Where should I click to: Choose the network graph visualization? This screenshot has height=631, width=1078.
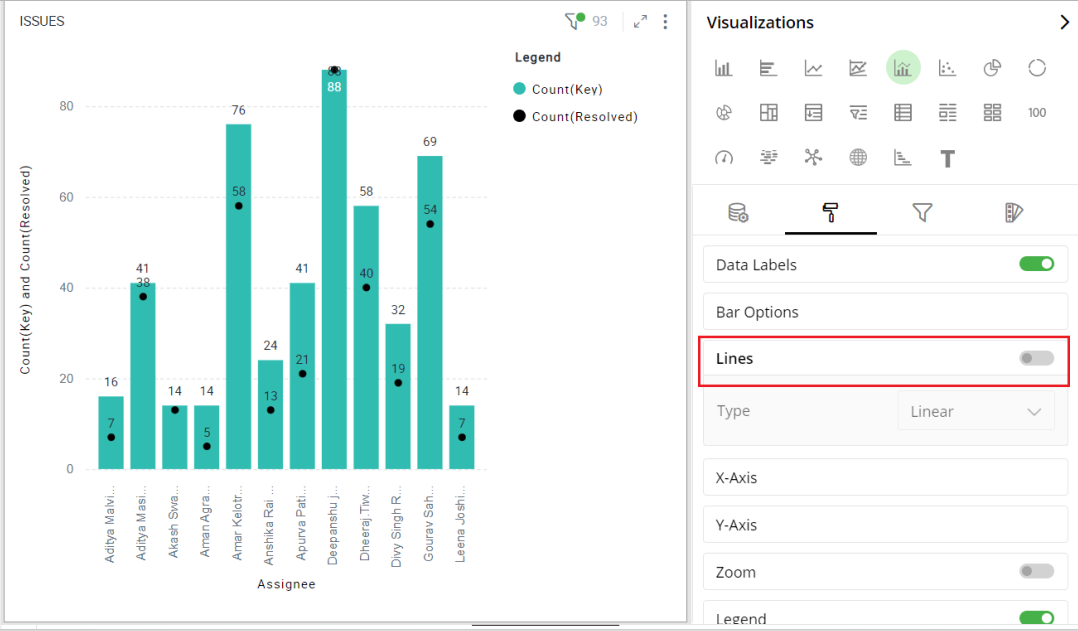(x=813, y=158)
